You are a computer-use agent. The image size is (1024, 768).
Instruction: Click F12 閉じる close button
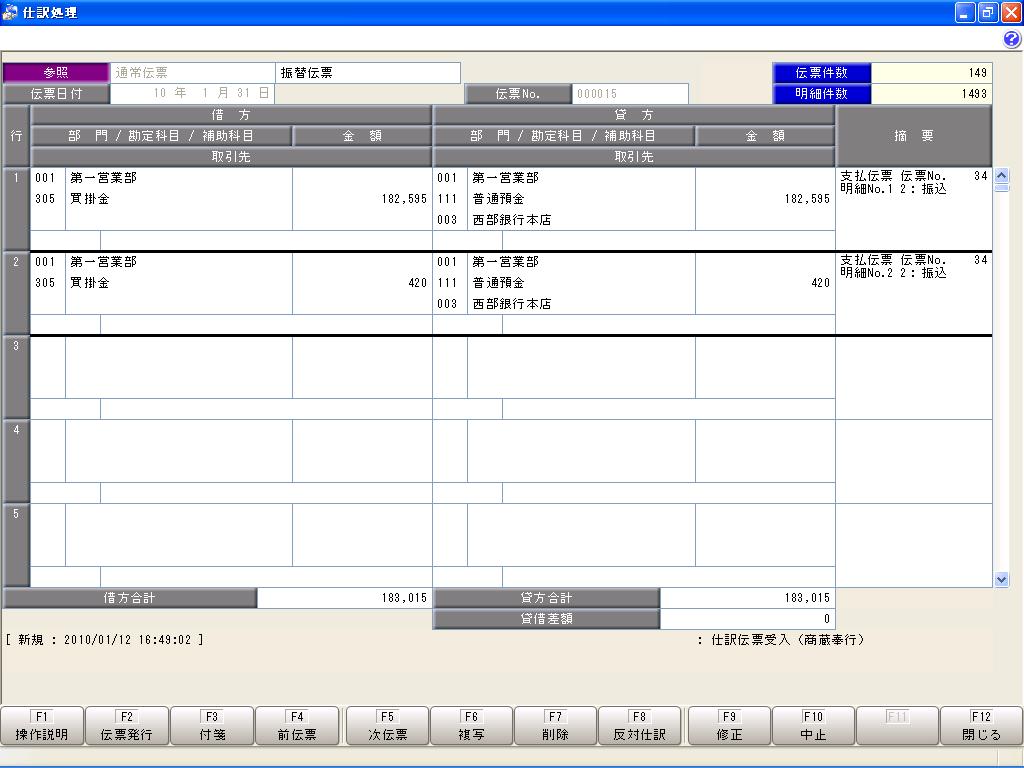click(x=982, y=726)
